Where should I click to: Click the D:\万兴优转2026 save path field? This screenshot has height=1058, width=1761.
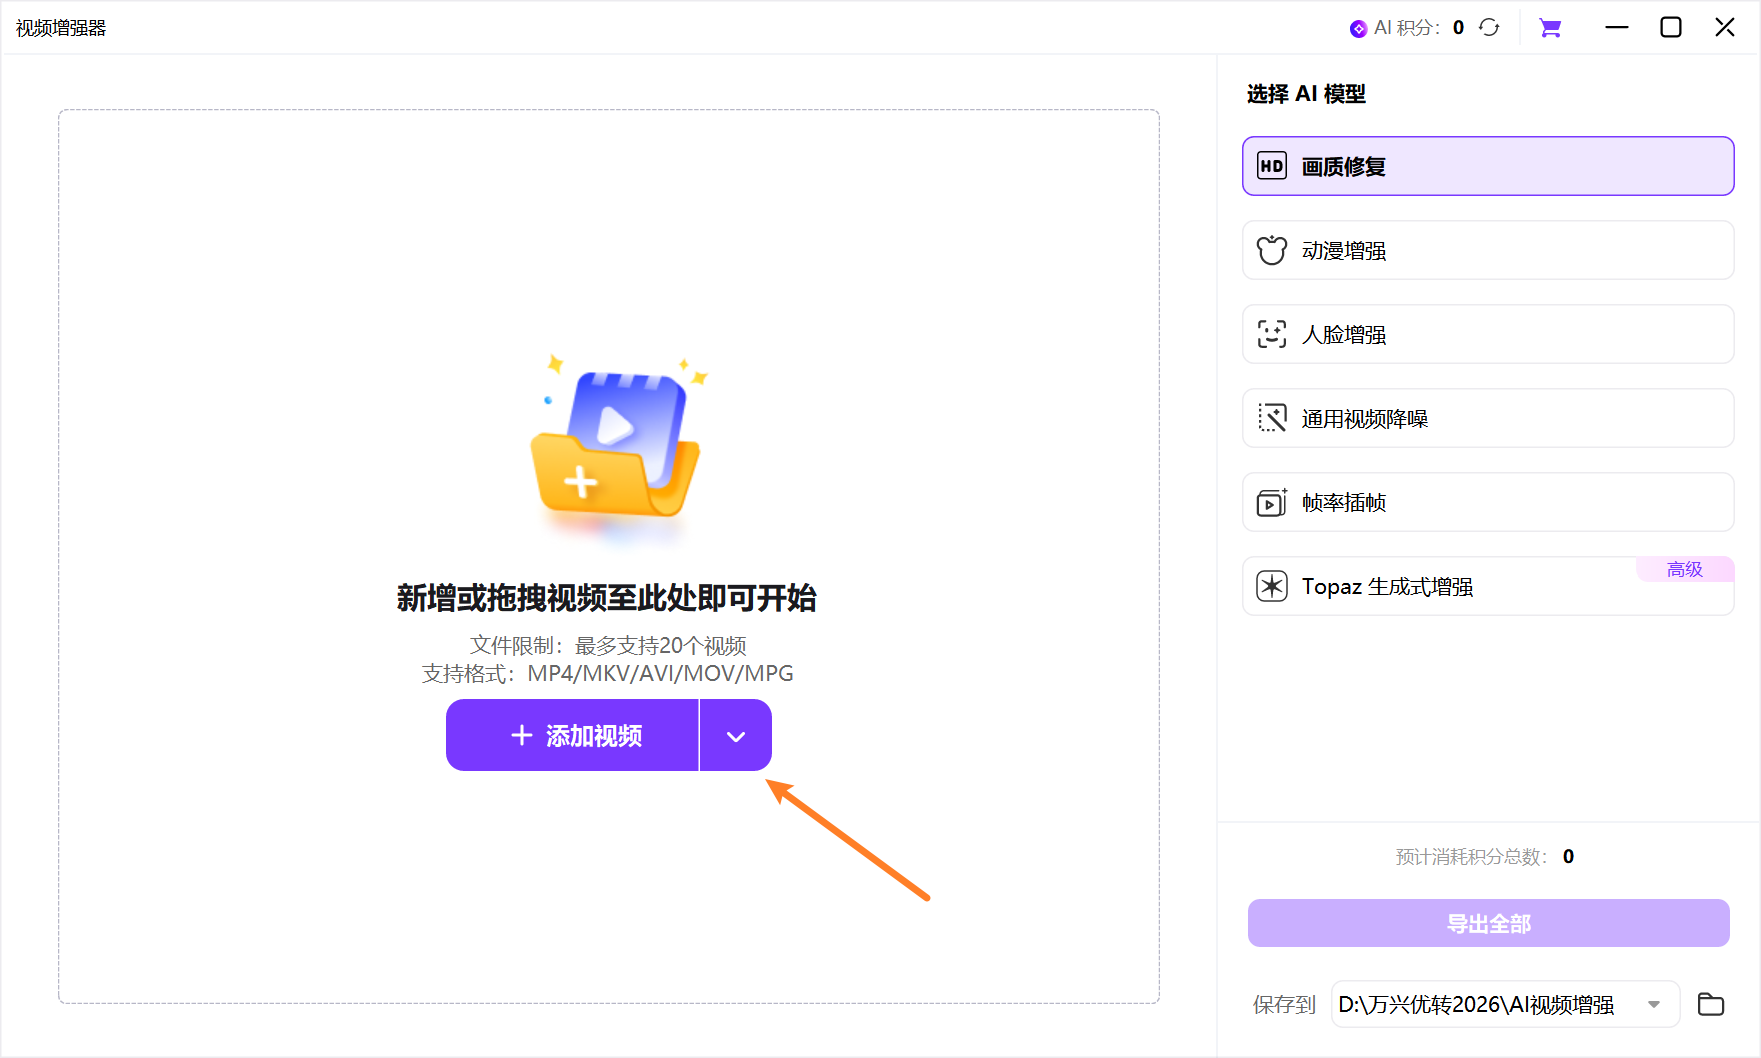(1480, 1004)
